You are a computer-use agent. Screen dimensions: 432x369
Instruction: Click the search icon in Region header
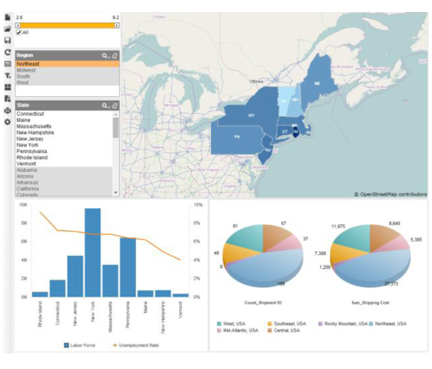[105, 55]
